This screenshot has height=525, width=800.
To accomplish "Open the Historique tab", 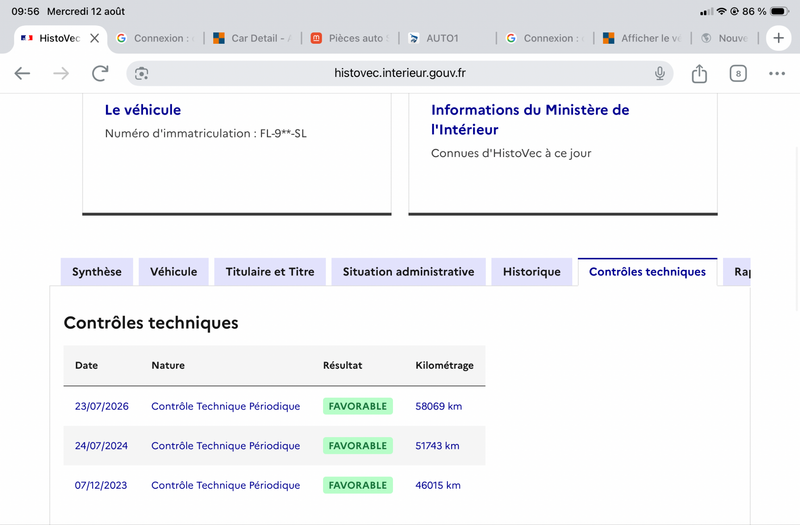I will 532,272.
